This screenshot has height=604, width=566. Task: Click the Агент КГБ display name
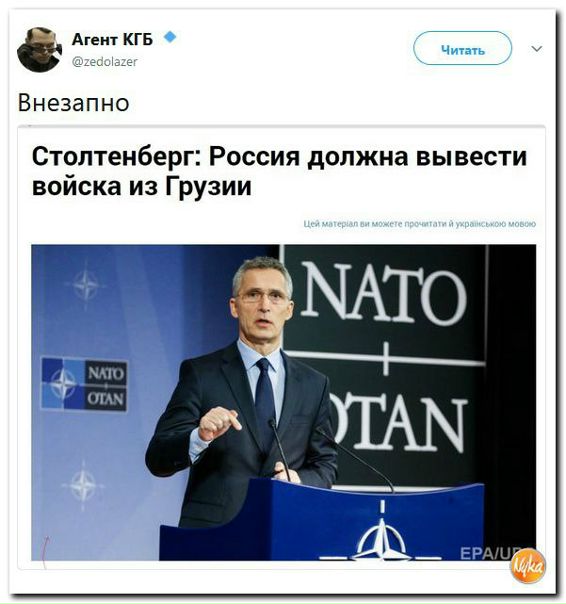point(113,39)
